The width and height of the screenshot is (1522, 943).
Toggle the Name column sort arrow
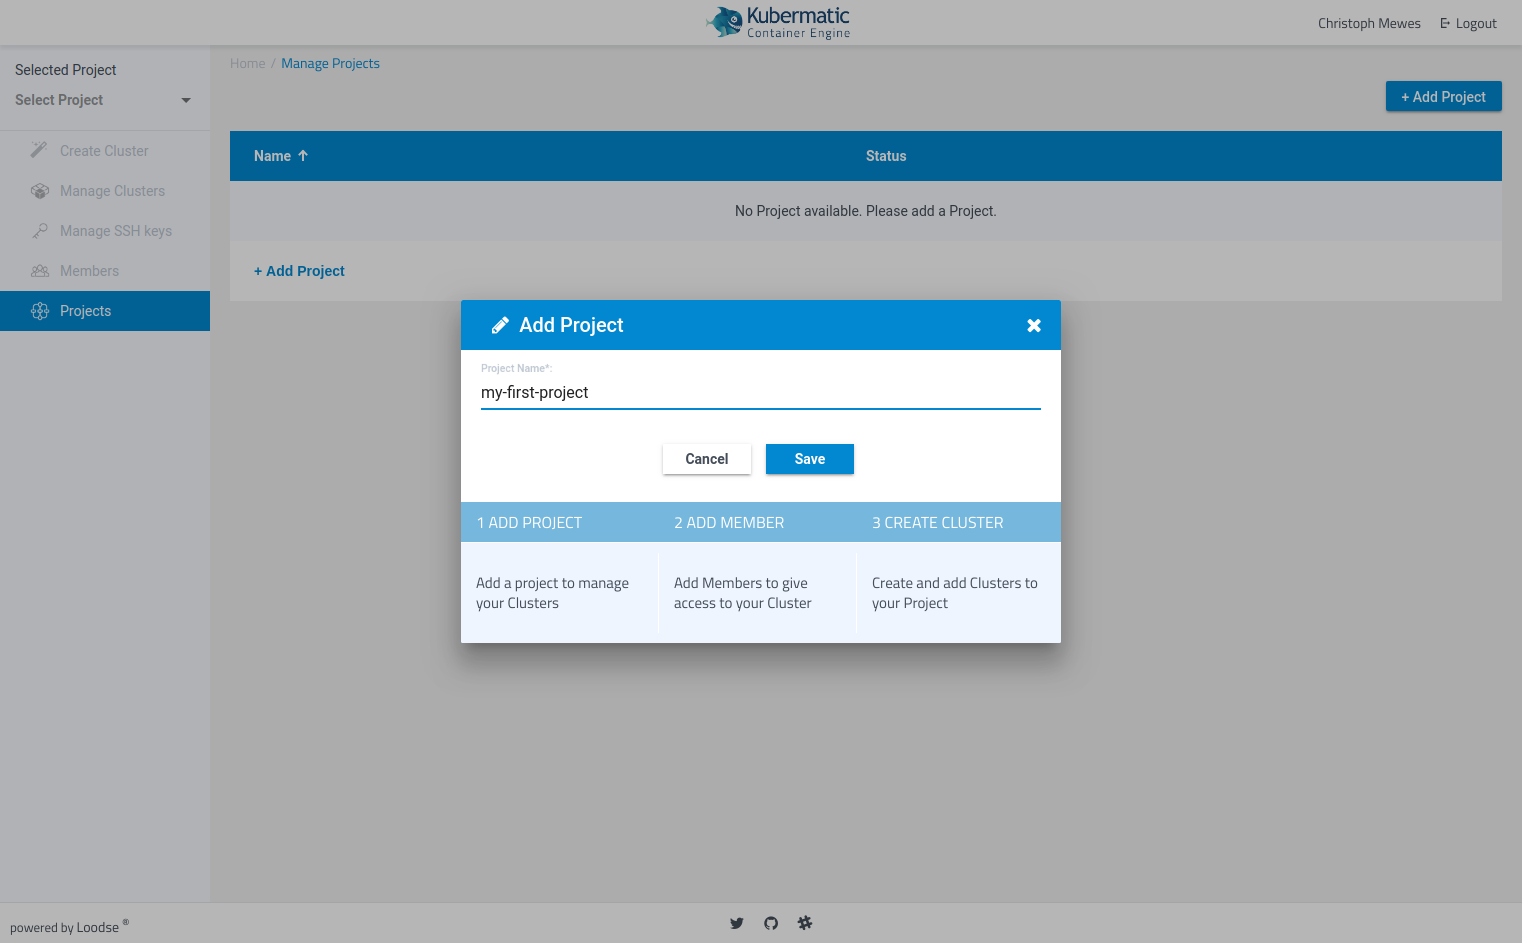click(x=303, y=156)
